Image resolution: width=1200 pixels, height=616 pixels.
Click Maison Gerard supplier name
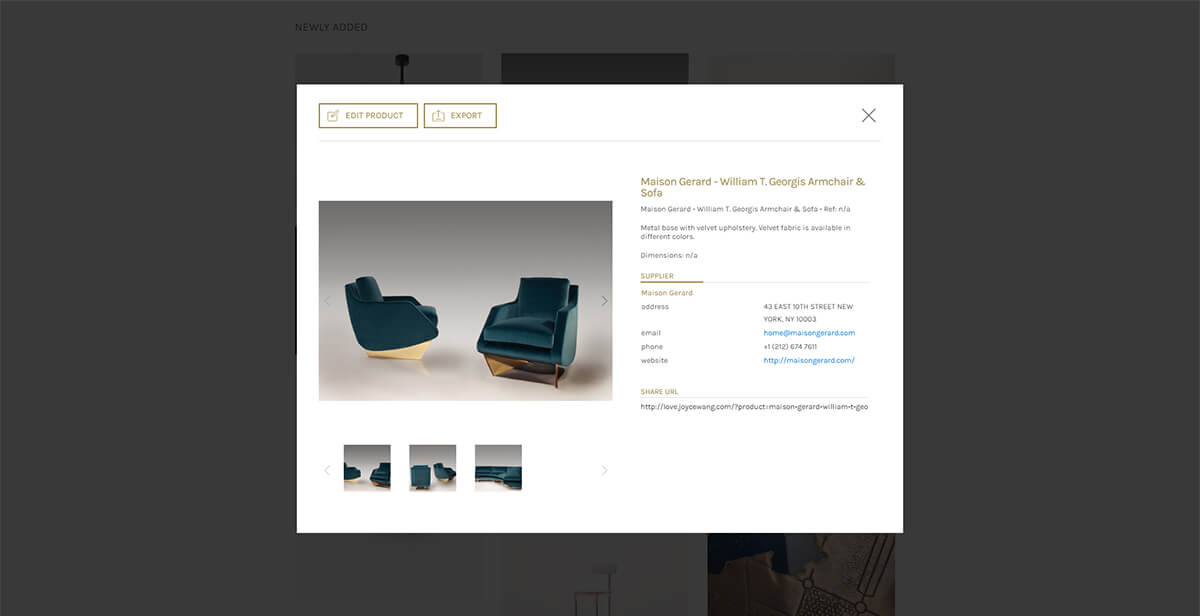click(x=667, y=293)
